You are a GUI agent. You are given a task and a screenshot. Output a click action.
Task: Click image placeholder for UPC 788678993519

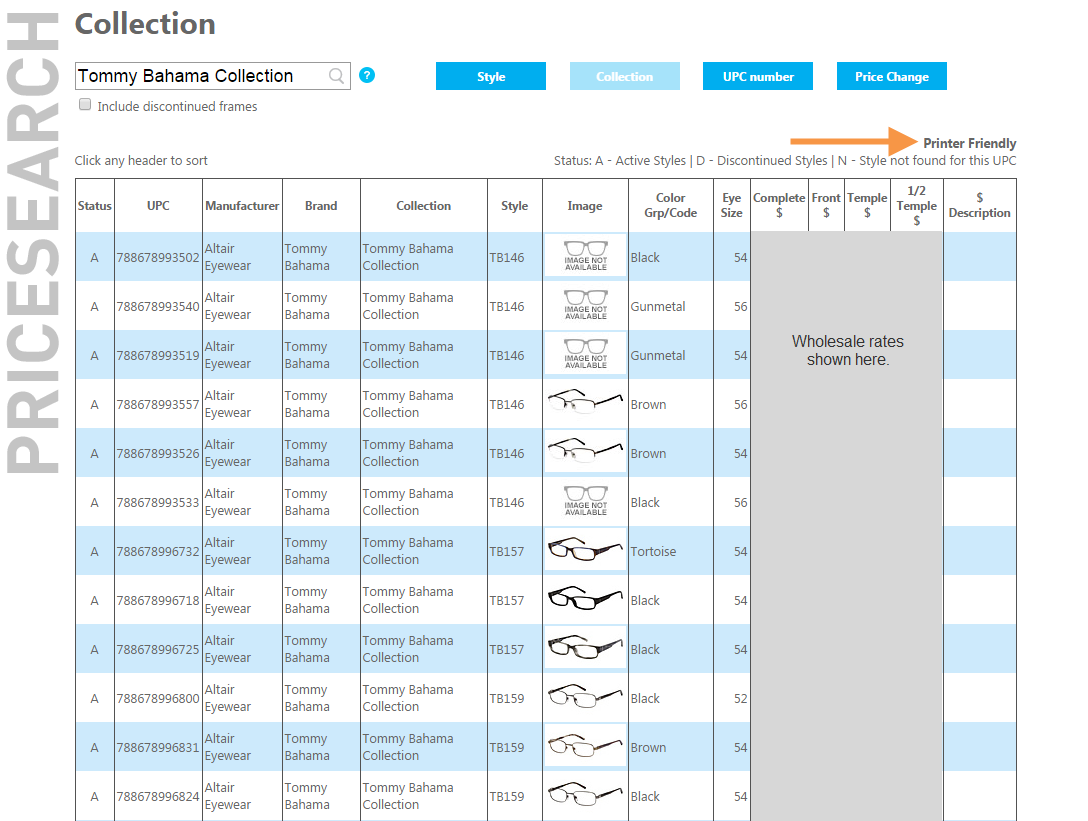pyautogui.click(x=586, y=355)
